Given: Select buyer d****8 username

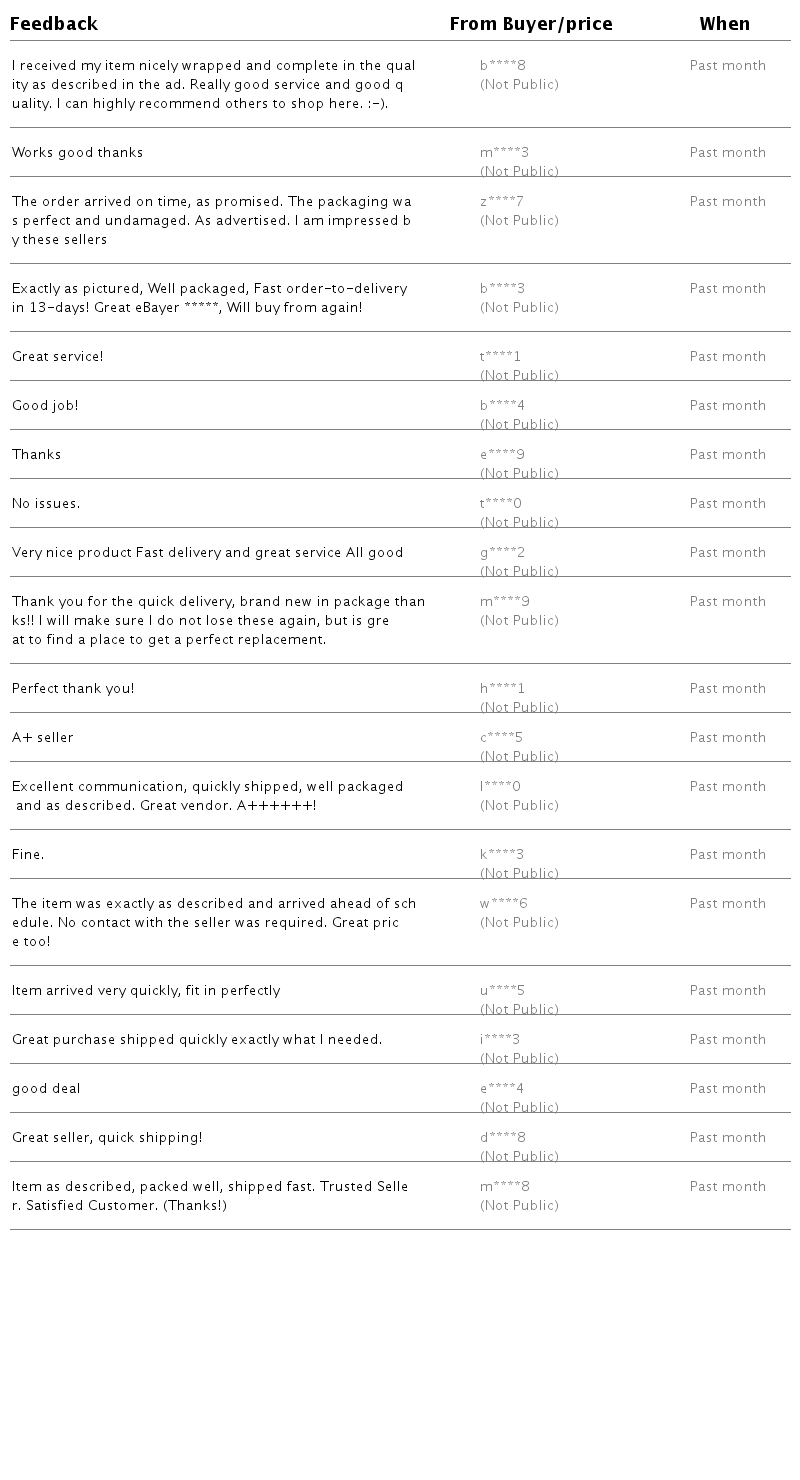Looking at the screenshot, I should coord(503,1138).
